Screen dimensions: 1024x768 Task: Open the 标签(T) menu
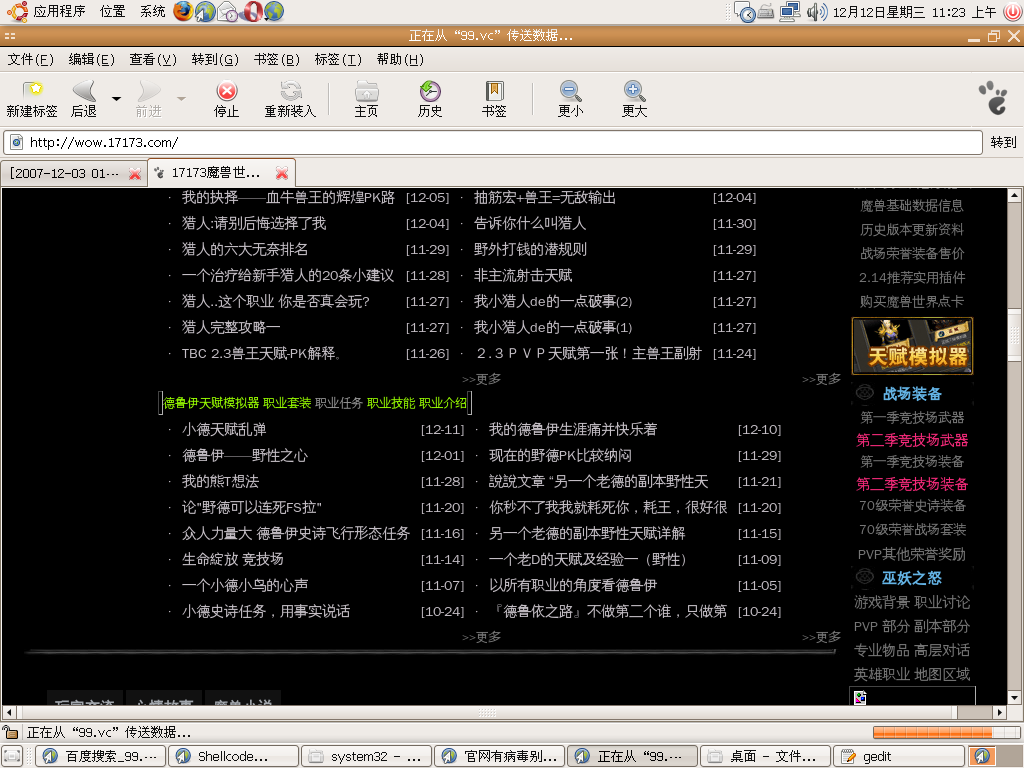click(x=338, y=59)
